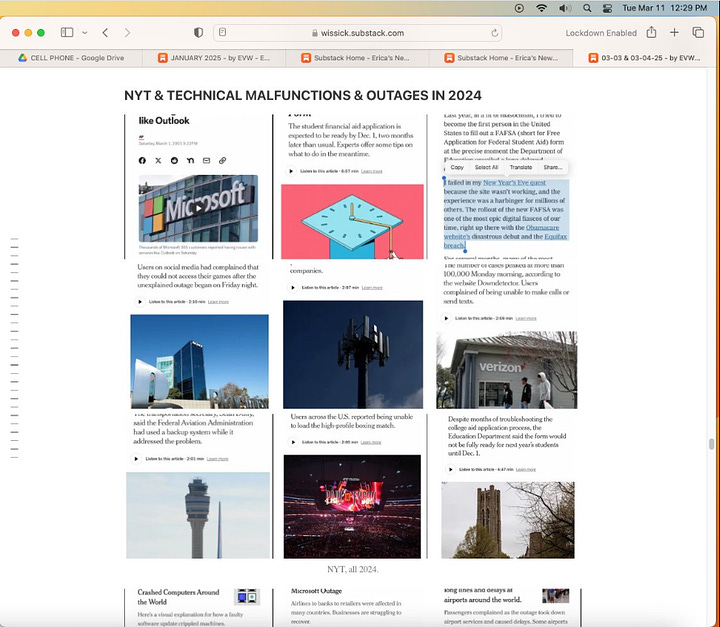Share Outlook article on X icon

pos(158,160)
